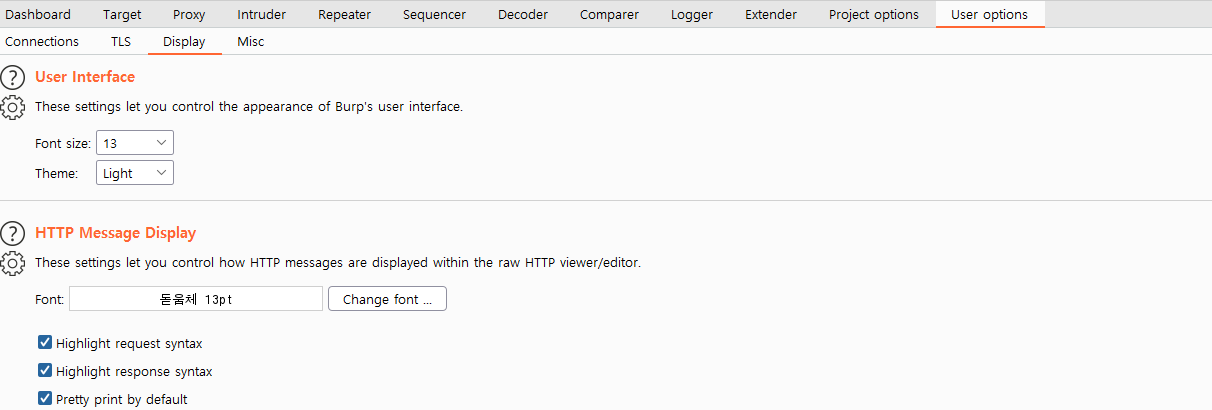Open help icon for User Interface section
The image size is (1212, 410).
12,77
